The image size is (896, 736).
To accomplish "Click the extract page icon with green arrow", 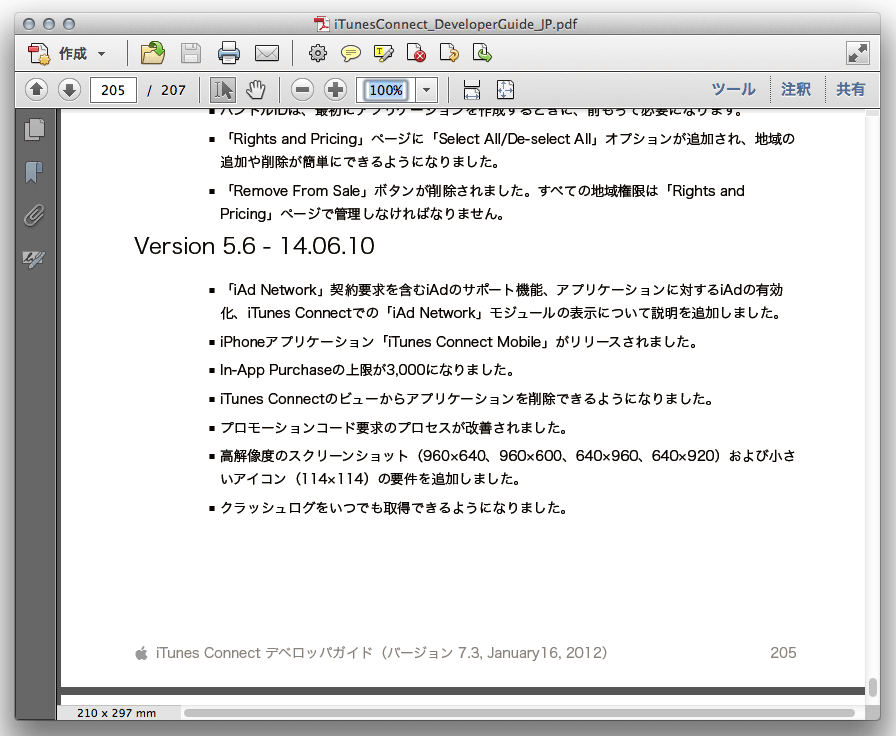I will [483, 53].
